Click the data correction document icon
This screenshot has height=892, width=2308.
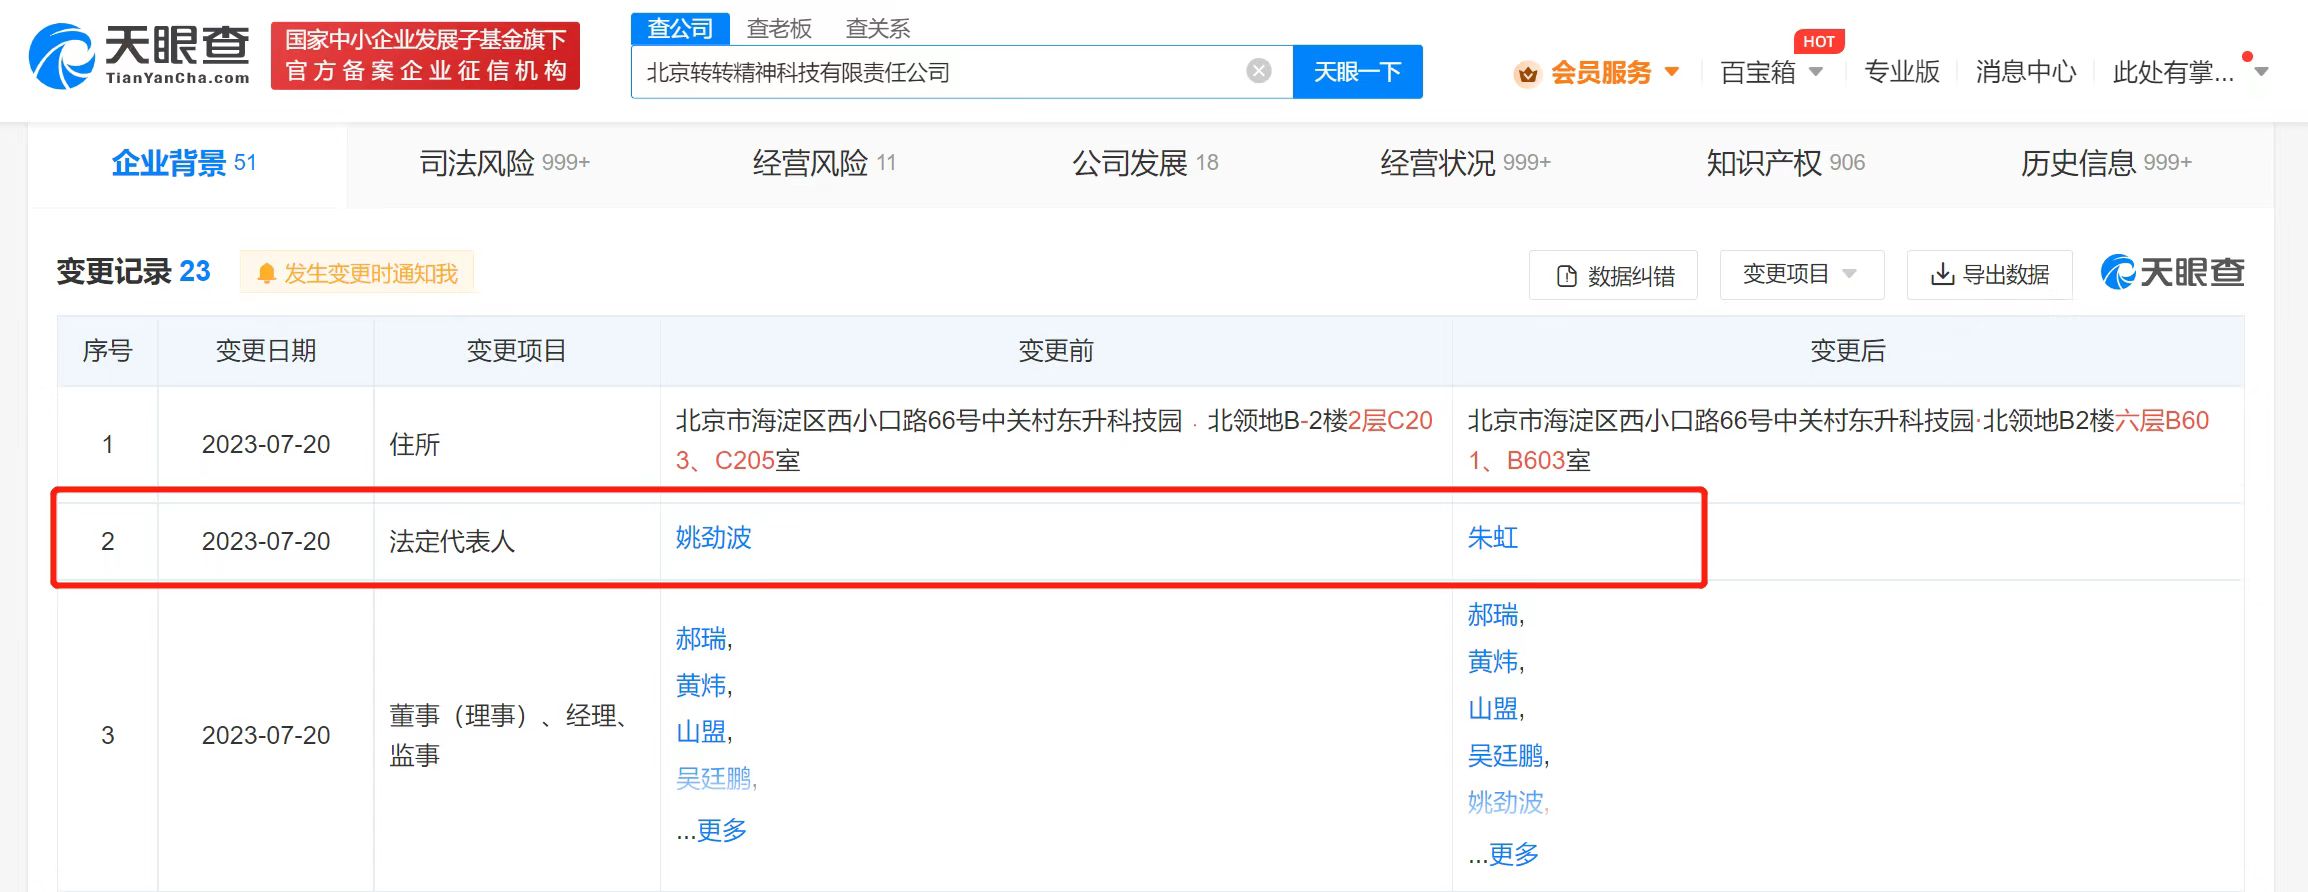coord(1567,276)
